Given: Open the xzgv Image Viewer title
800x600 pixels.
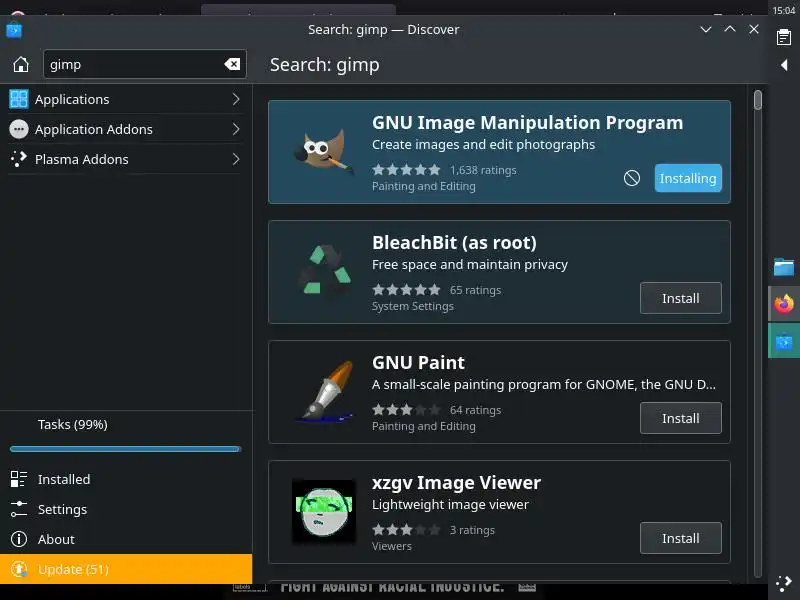Looking at the screenshot, I should click(456, 483).
